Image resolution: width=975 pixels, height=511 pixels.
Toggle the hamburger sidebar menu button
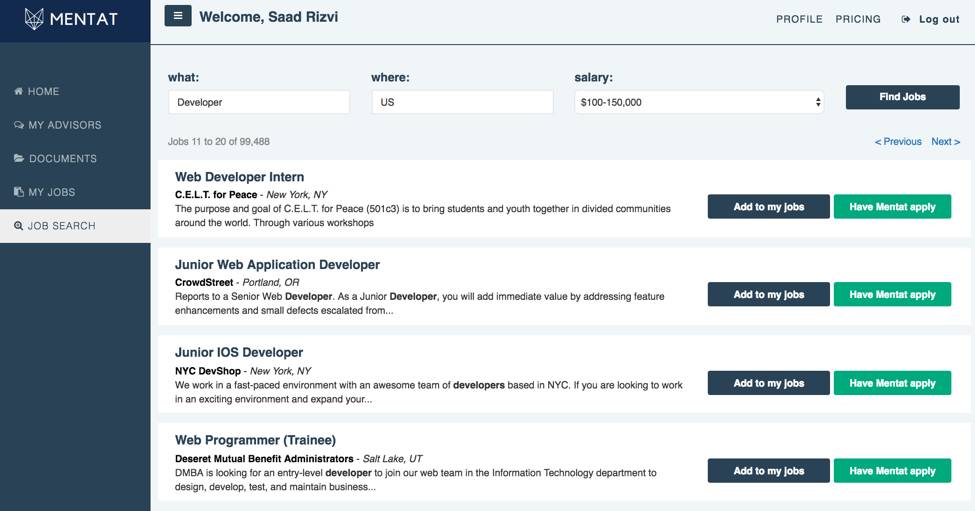178,16
